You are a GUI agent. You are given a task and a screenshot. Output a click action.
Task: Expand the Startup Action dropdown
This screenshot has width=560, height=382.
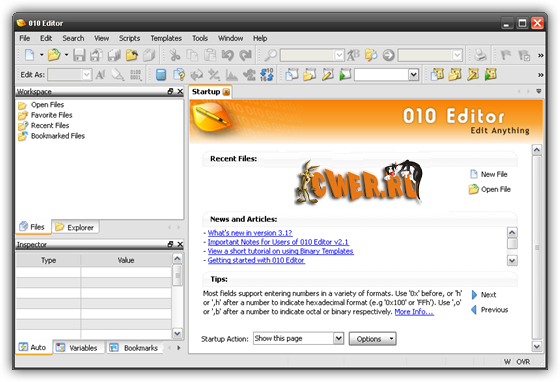[338, 338]
